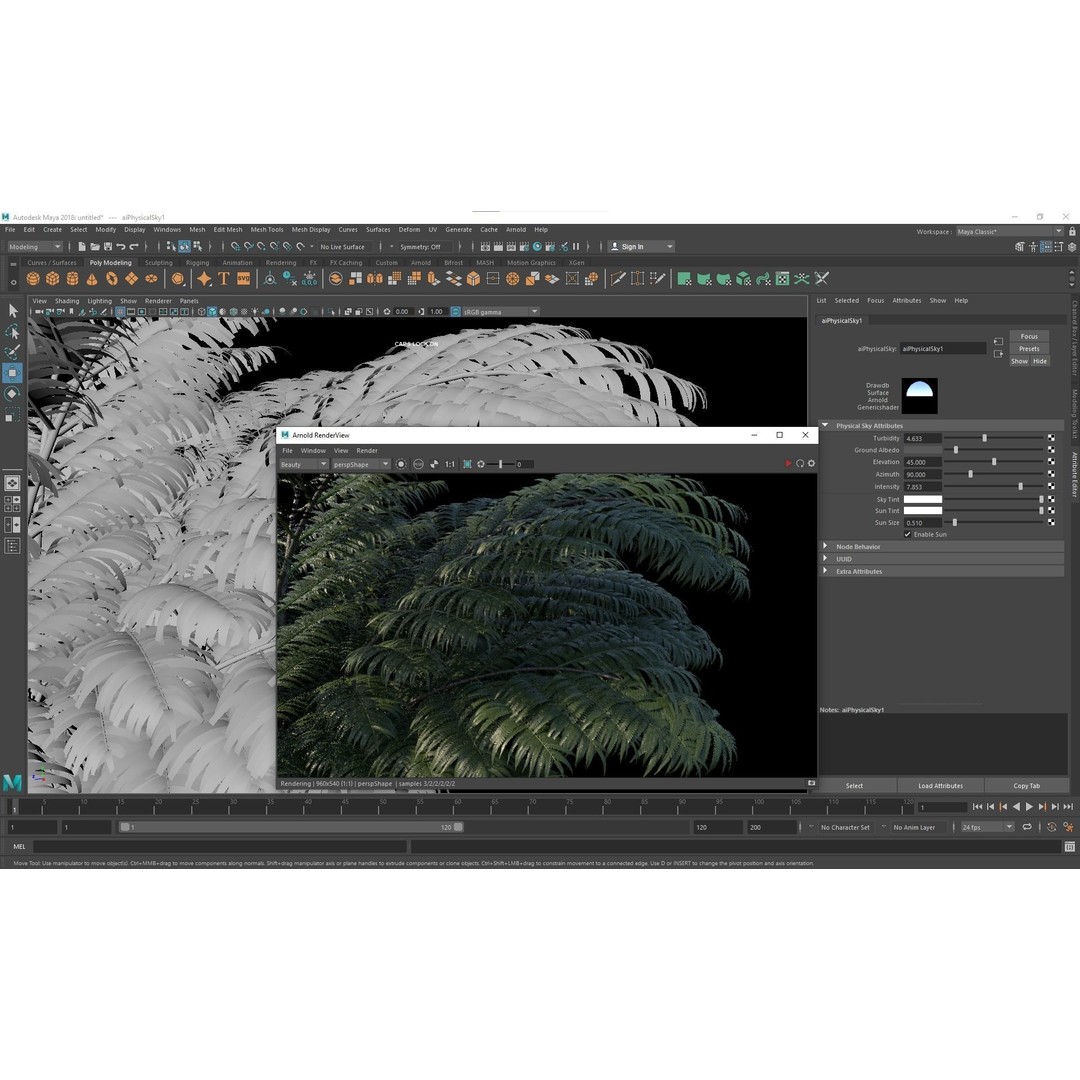Image resolution: width=1080 pixels, height=1080 pixels.
Task: Select the Rotate tool in toolbox
Action: click(x=12, y=394)
